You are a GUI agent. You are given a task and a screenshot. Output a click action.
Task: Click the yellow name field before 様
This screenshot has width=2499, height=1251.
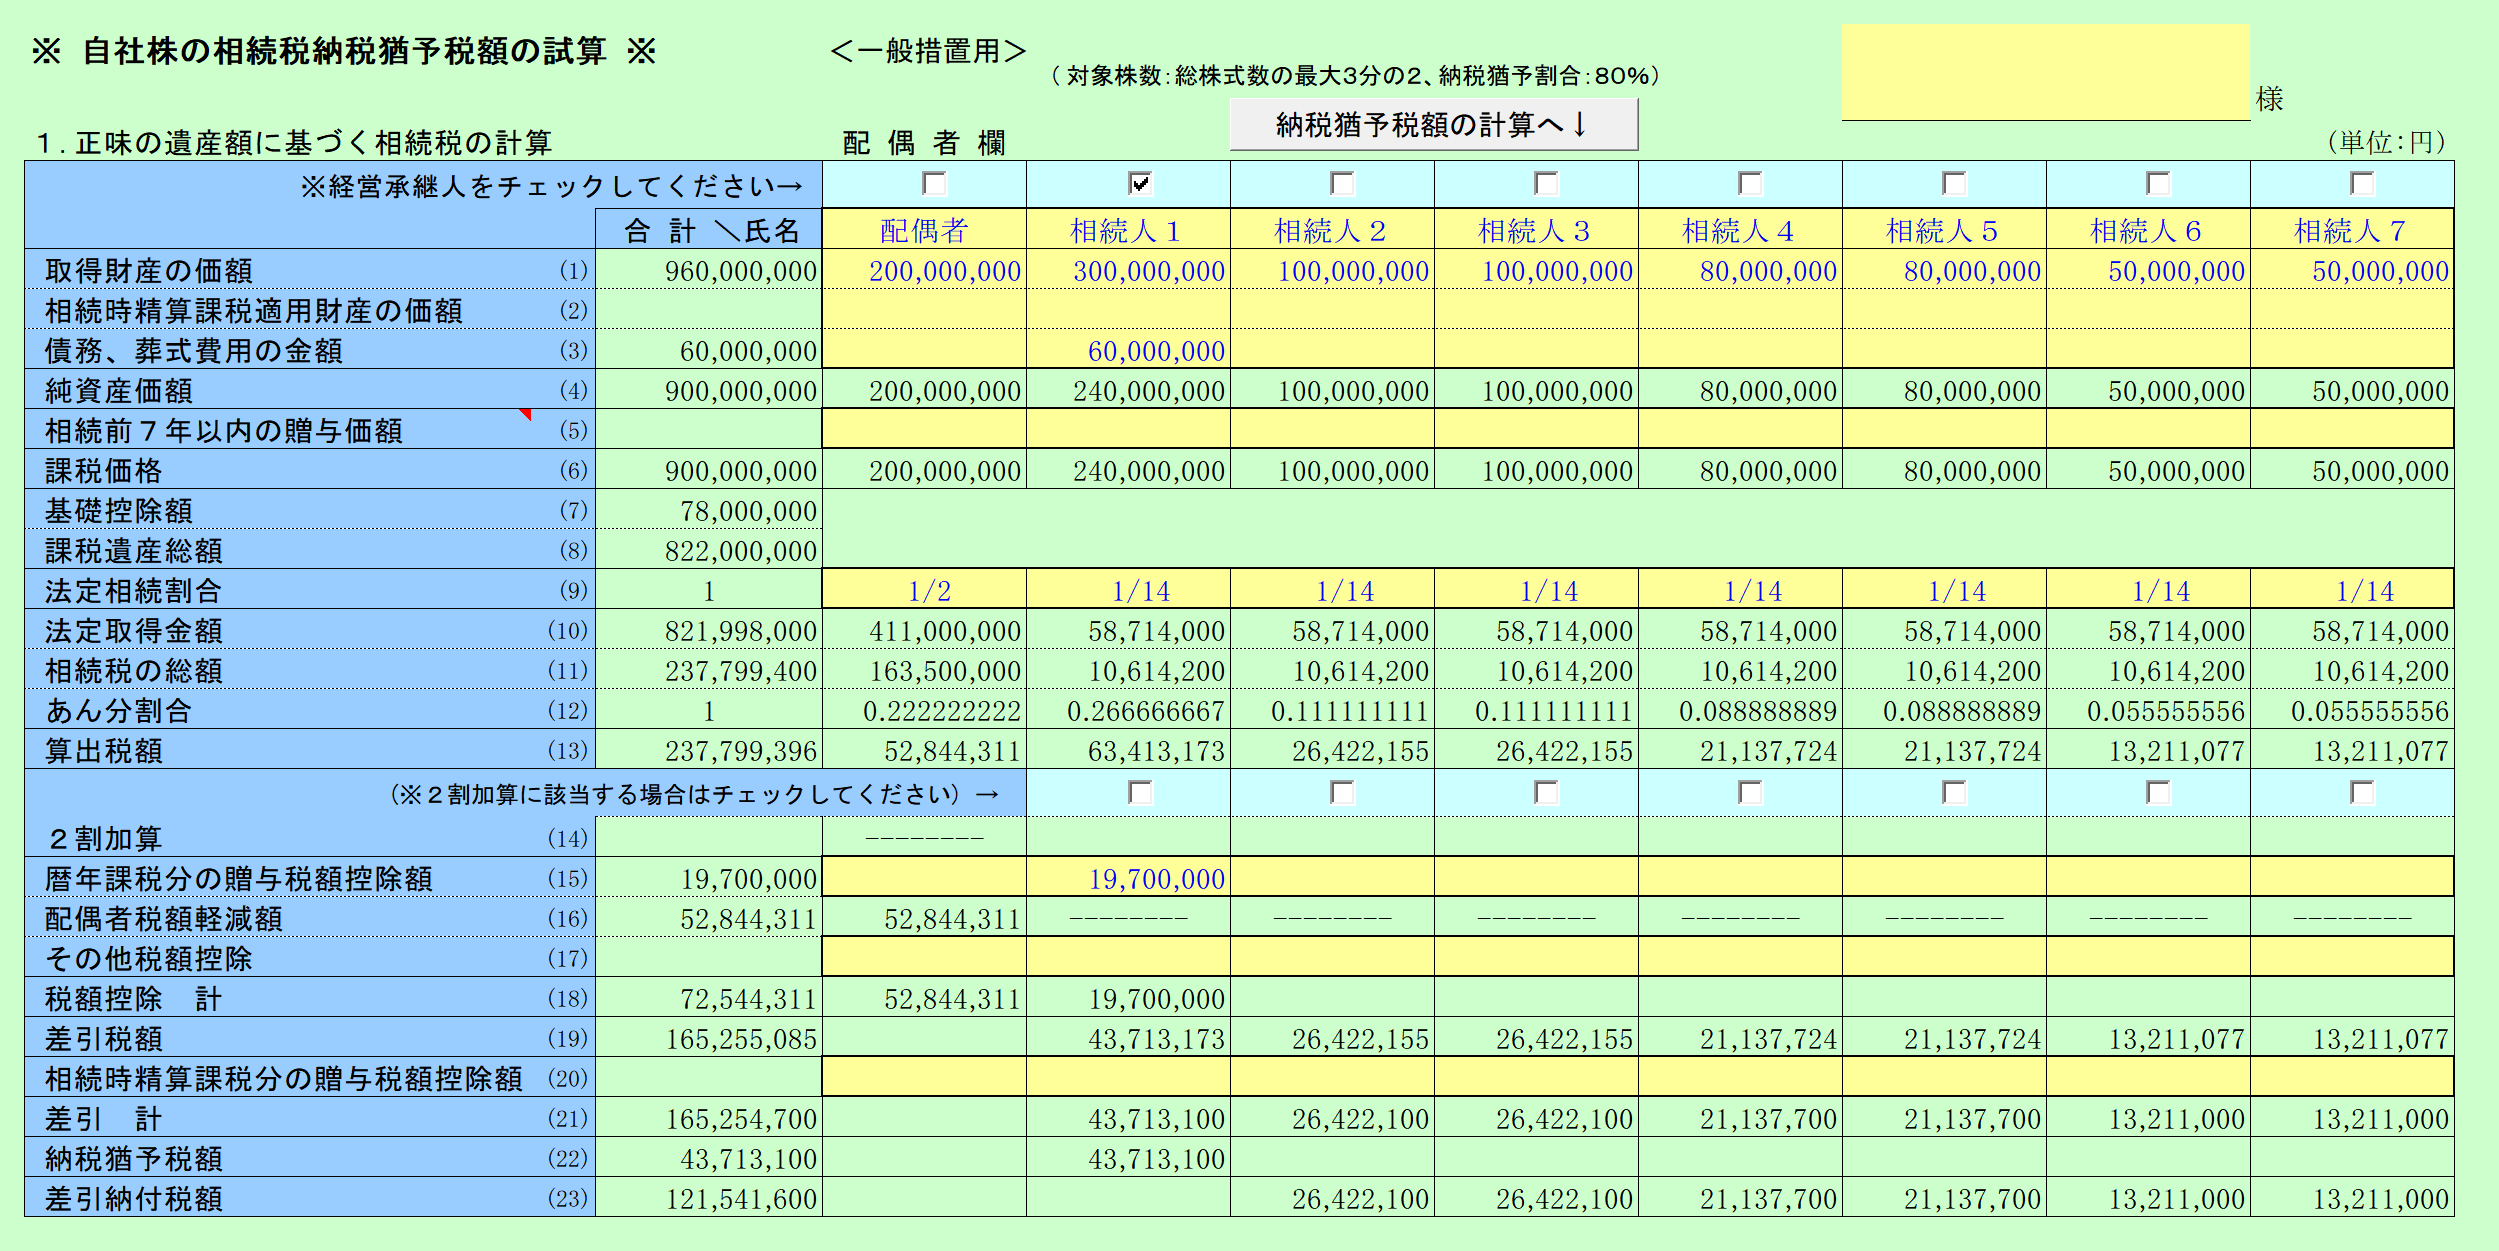click(x=2046, y=72)
